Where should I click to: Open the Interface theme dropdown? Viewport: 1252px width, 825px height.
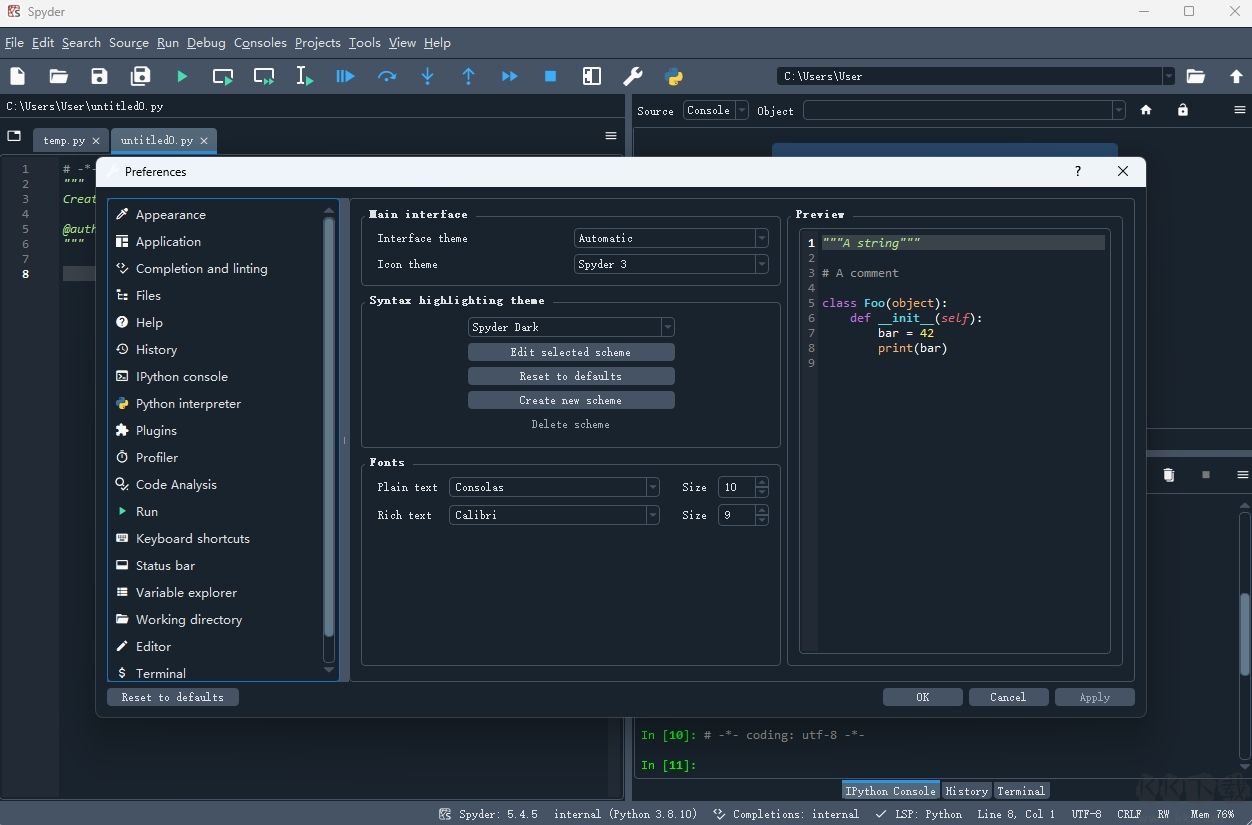click(x=671, y=238)
